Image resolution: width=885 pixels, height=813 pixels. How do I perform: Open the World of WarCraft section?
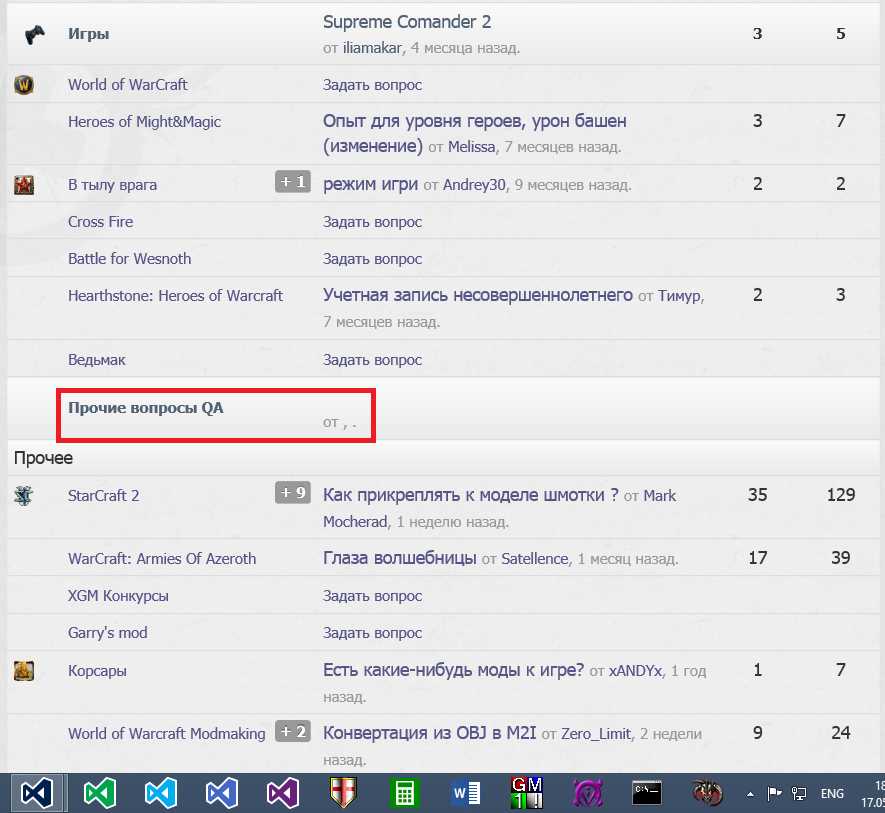(x=128, y=85)
